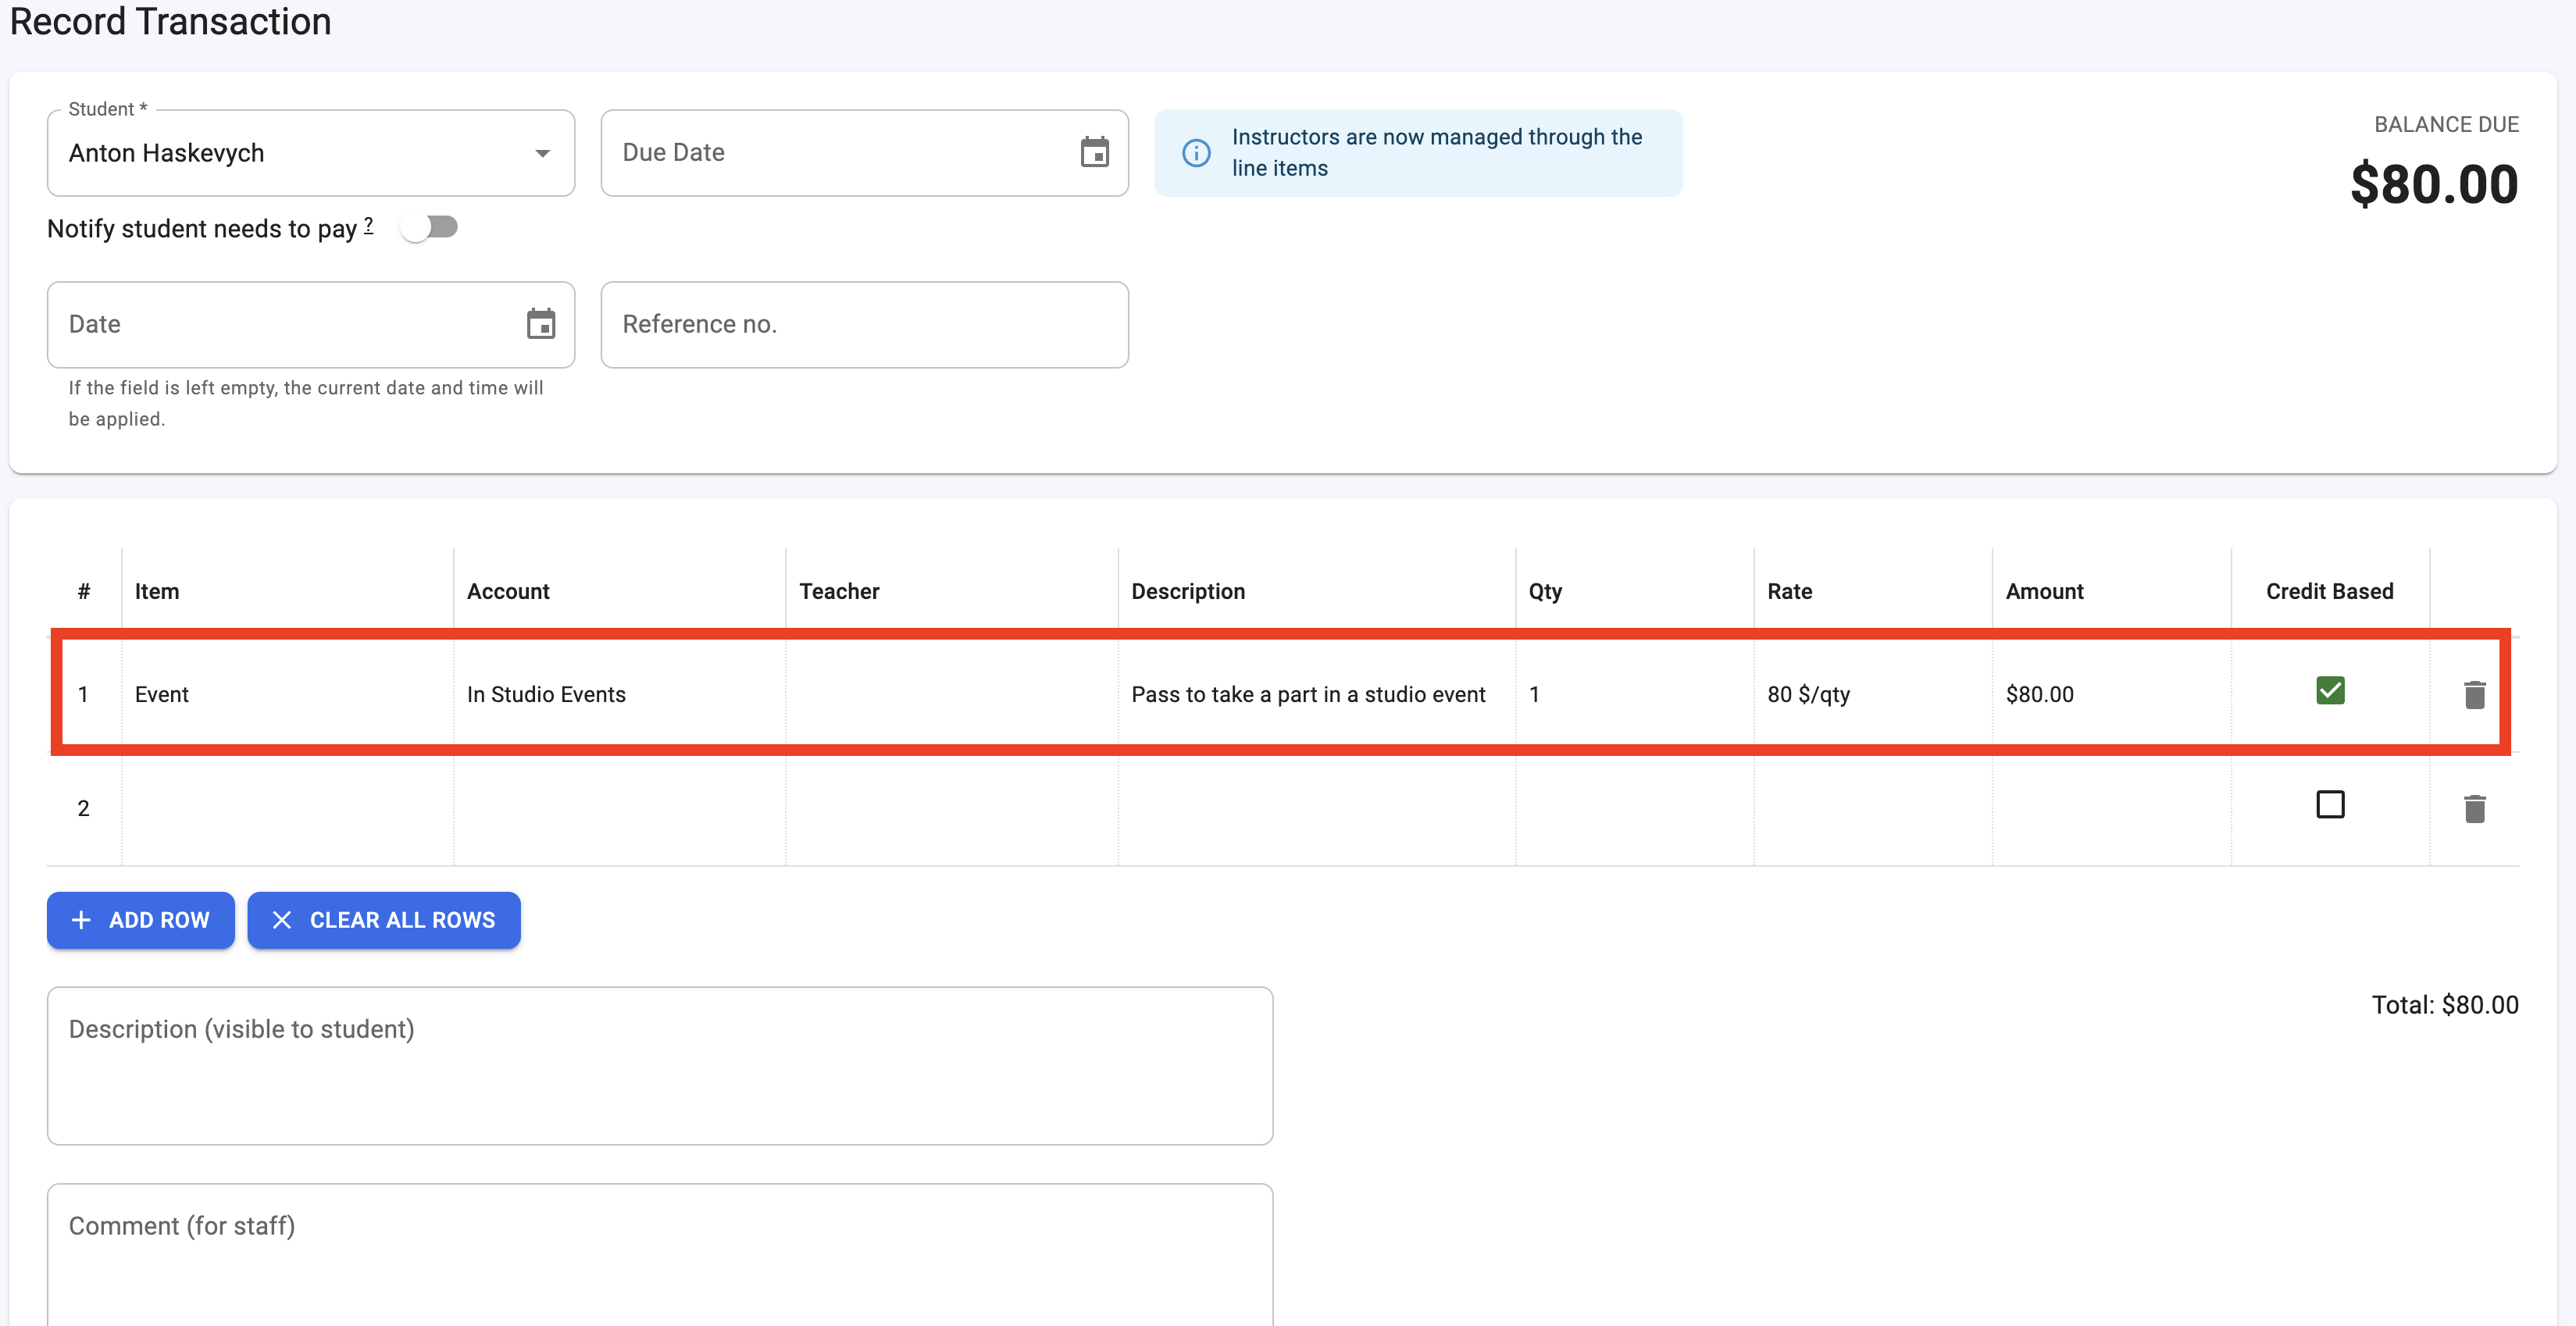Toggle Notify student needs to pay switch
Image resolution: width=2576 pixels, height=1326 pixels.
pos(429,228)
